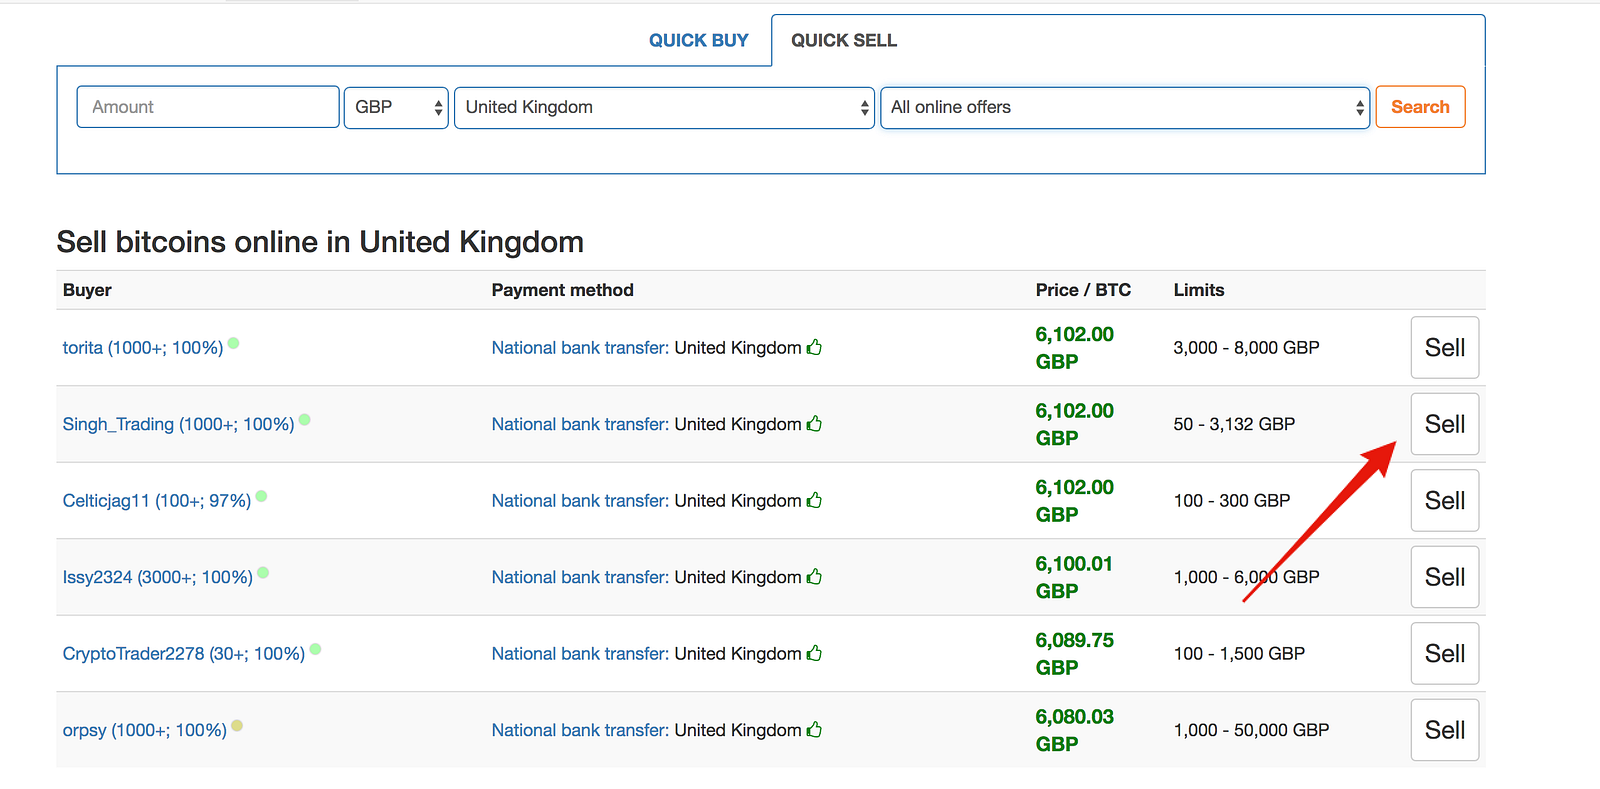1600x789 pixels.
Task: Expand the United Kingdom country dropdown
Action: click(x=664, y=107)
